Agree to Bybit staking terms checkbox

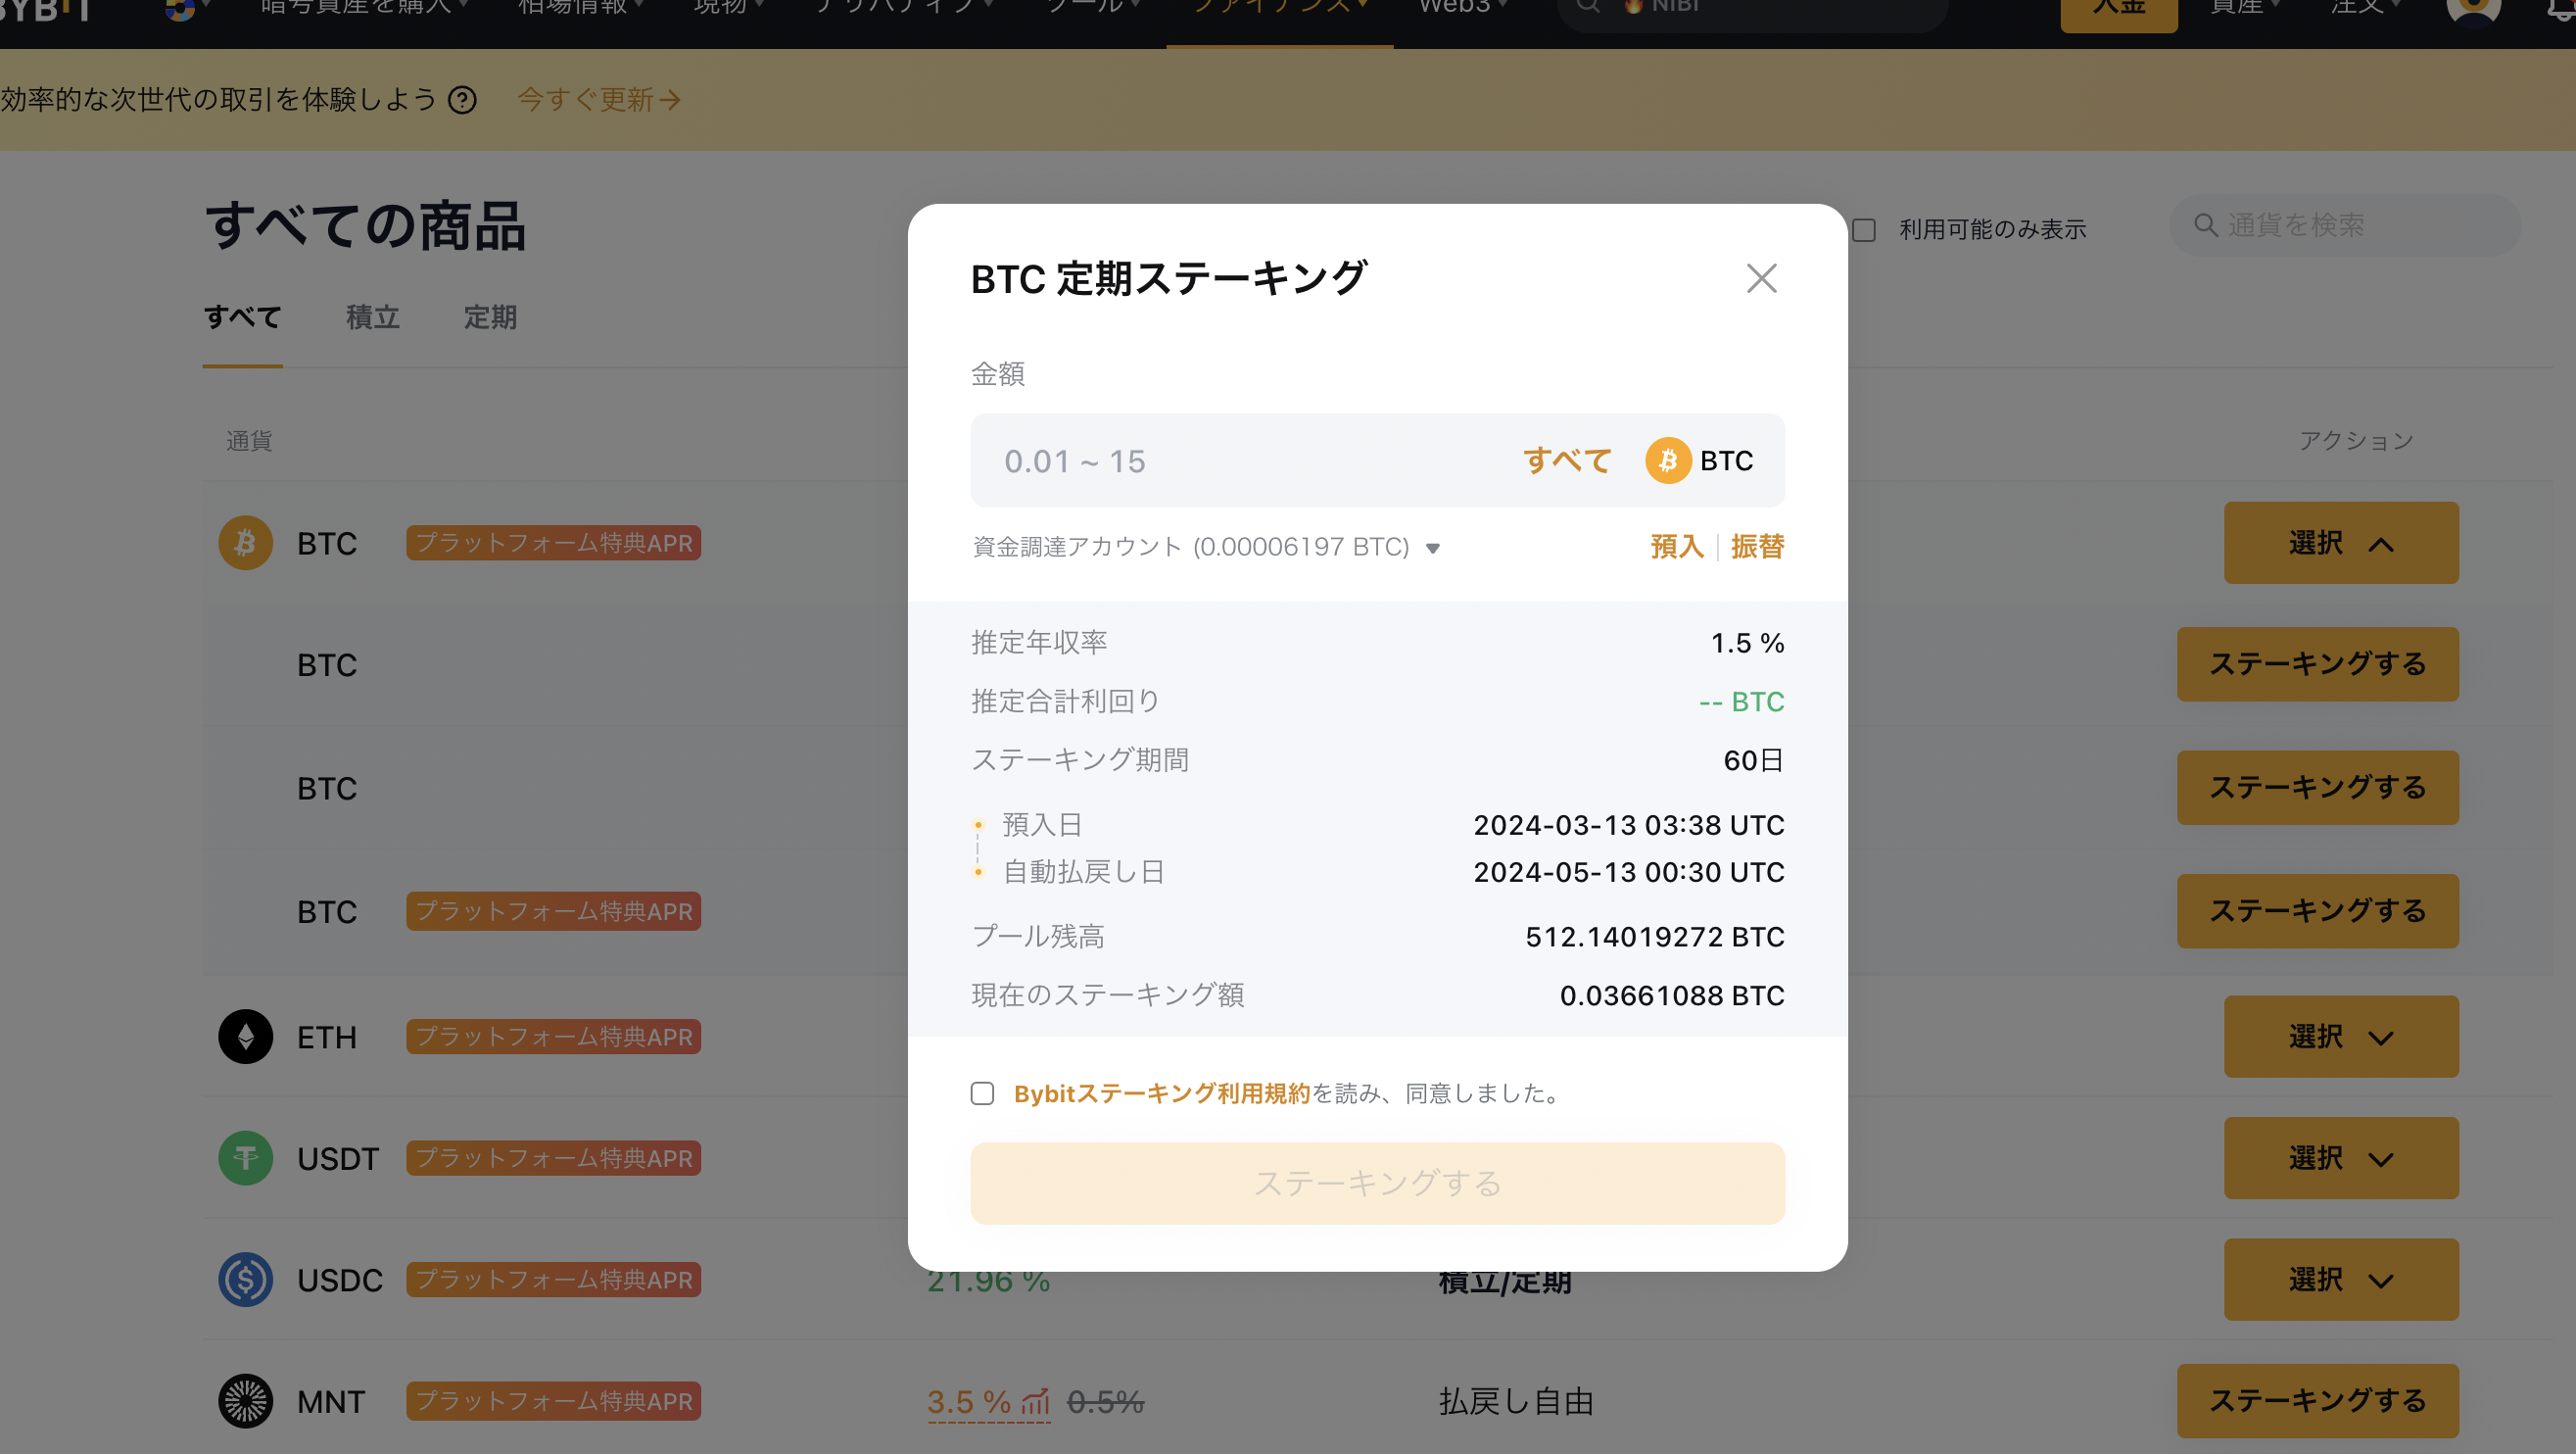pyautogui.click(x=982, y=1093)
